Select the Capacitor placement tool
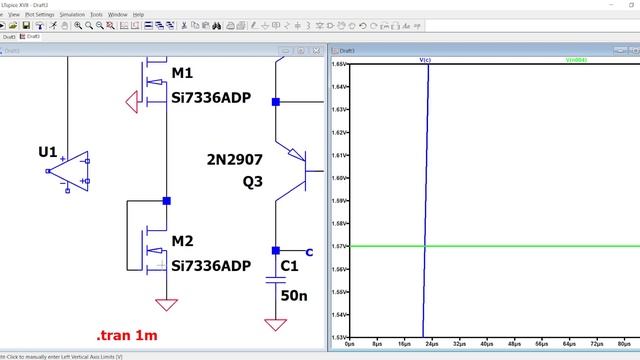640x360 pixels. click(x=298, y=26)
